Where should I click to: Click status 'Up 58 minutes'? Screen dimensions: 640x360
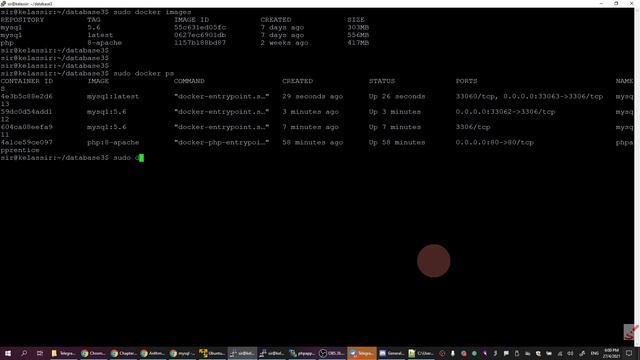click(397, 142)
